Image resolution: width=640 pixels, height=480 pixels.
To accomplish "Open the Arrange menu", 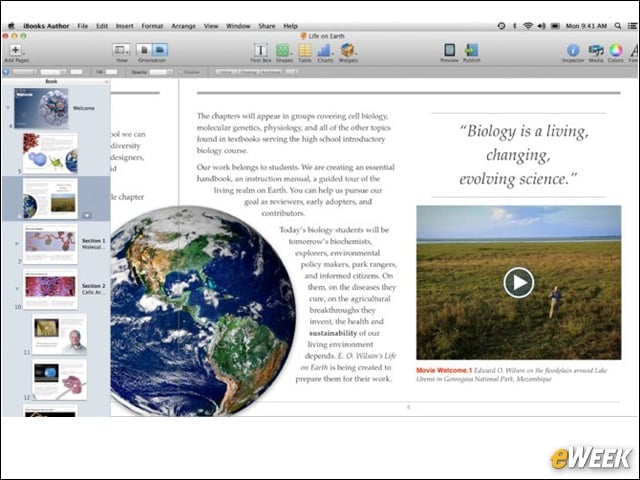I will 183,26.
